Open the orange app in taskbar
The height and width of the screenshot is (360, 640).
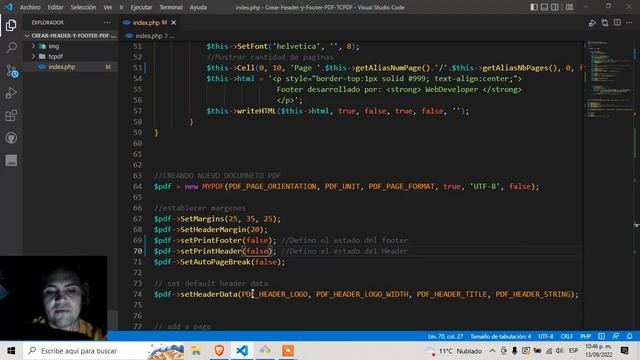tap(288, 351)
